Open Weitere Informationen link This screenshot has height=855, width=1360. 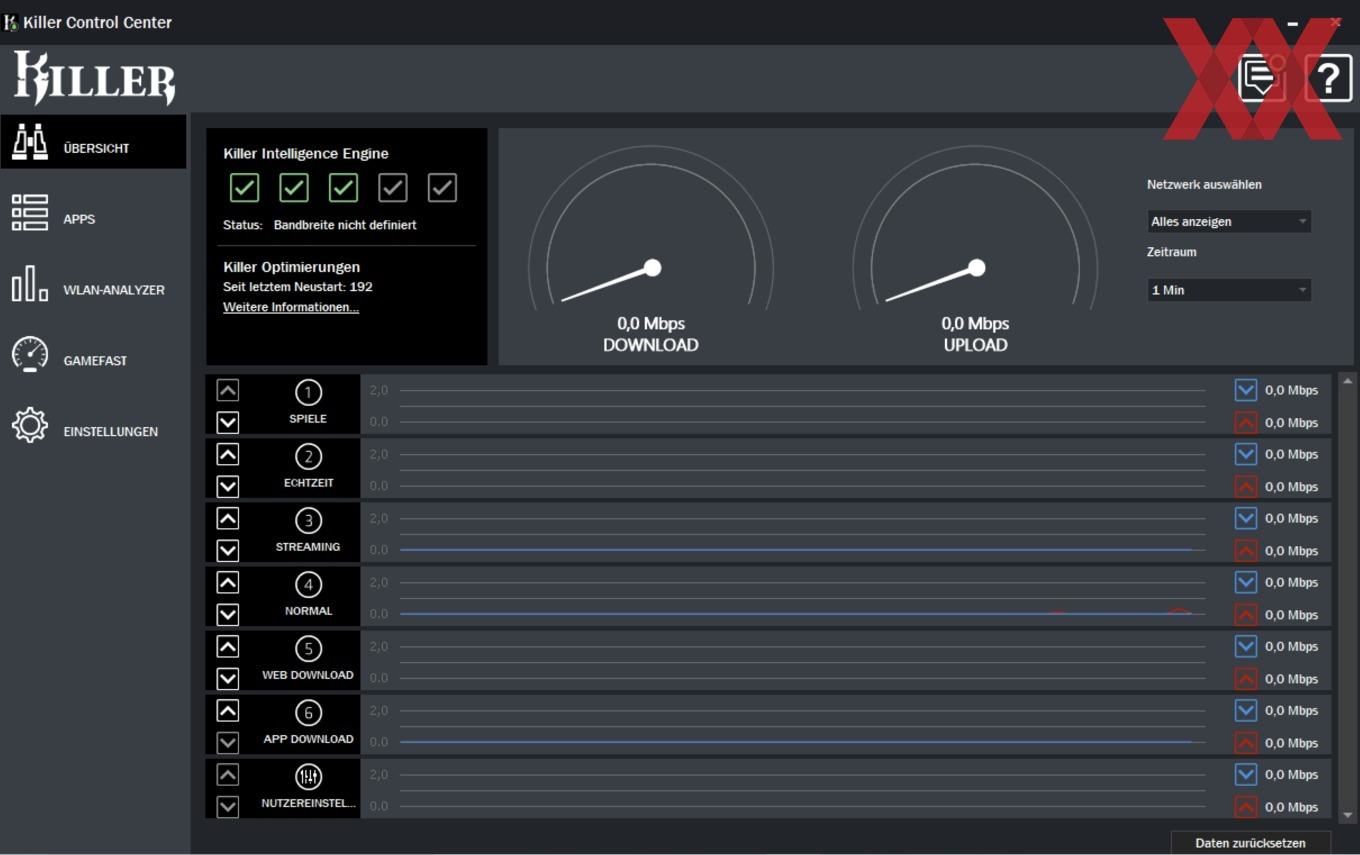click(291, 307)
